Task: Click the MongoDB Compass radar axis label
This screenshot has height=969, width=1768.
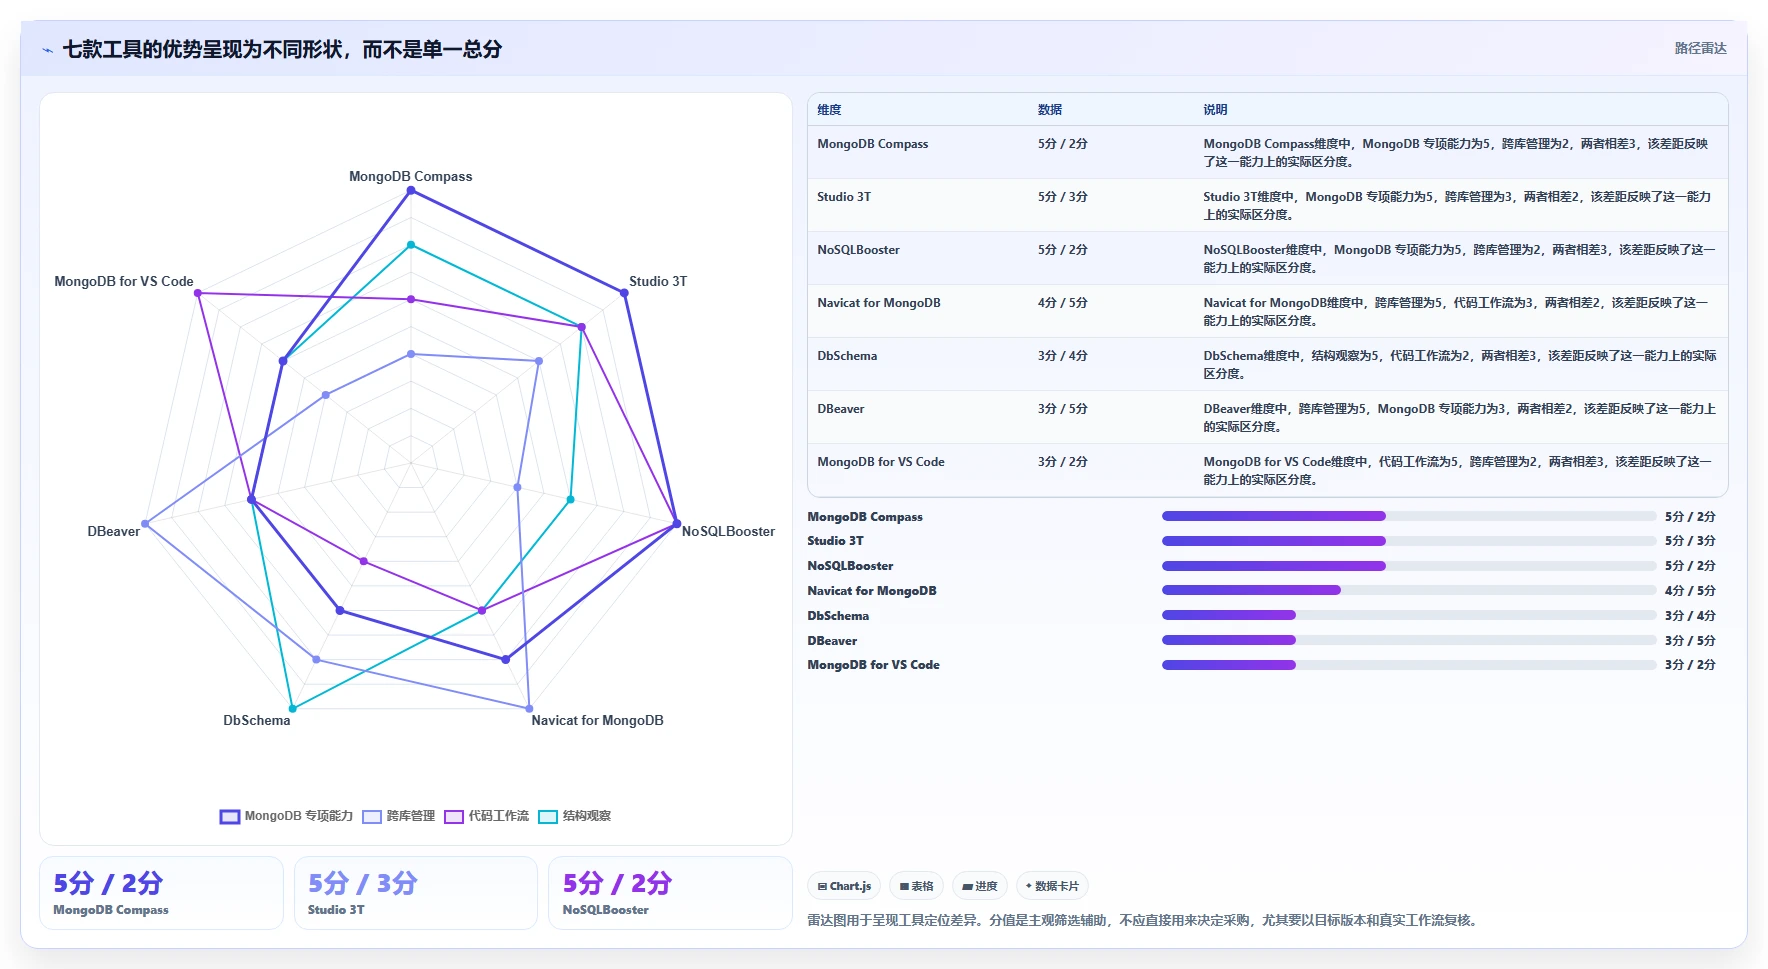Action: tap(410, 176)
